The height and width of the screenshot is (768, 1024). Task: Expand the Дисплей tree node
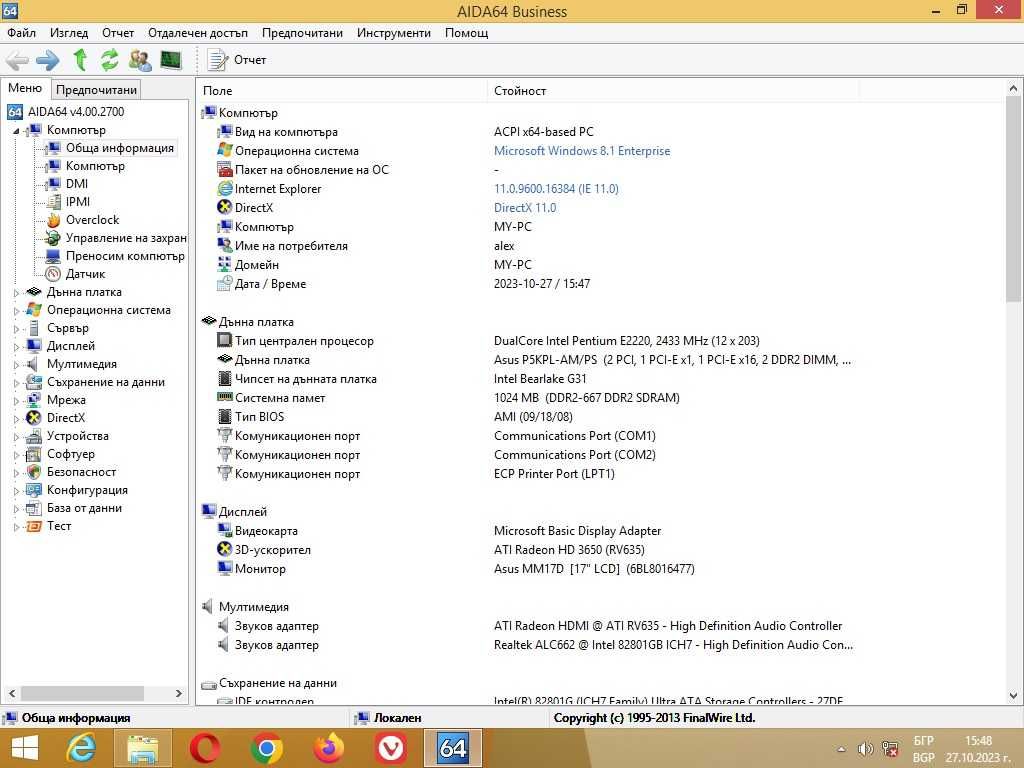[16, 347]
